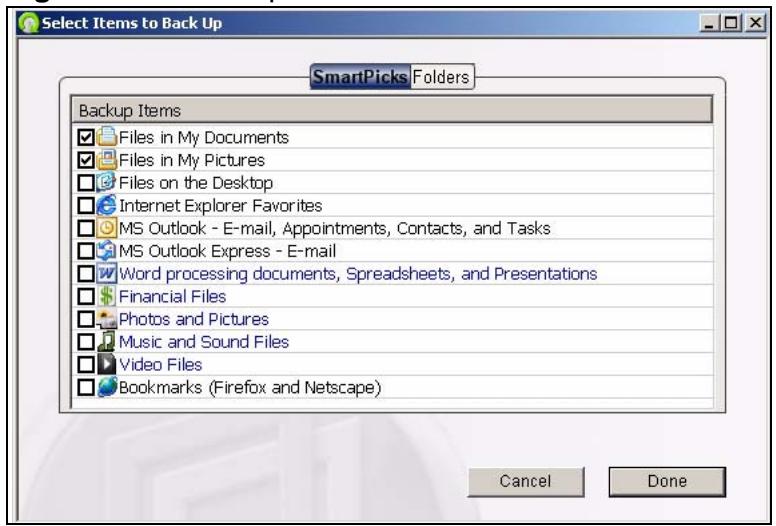Click 'Internet Explorer Favorites' label
This screenshot has width=776, height=526.
point(221,205)
